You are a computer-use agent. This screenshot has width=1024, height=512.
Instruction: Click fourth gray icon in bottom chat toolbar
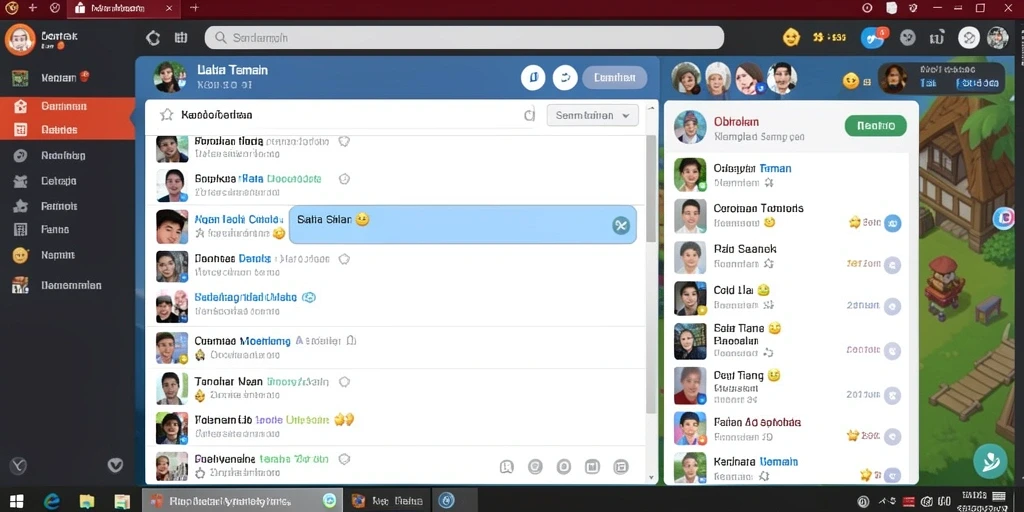pyautogui.click(x=592, y=466)
